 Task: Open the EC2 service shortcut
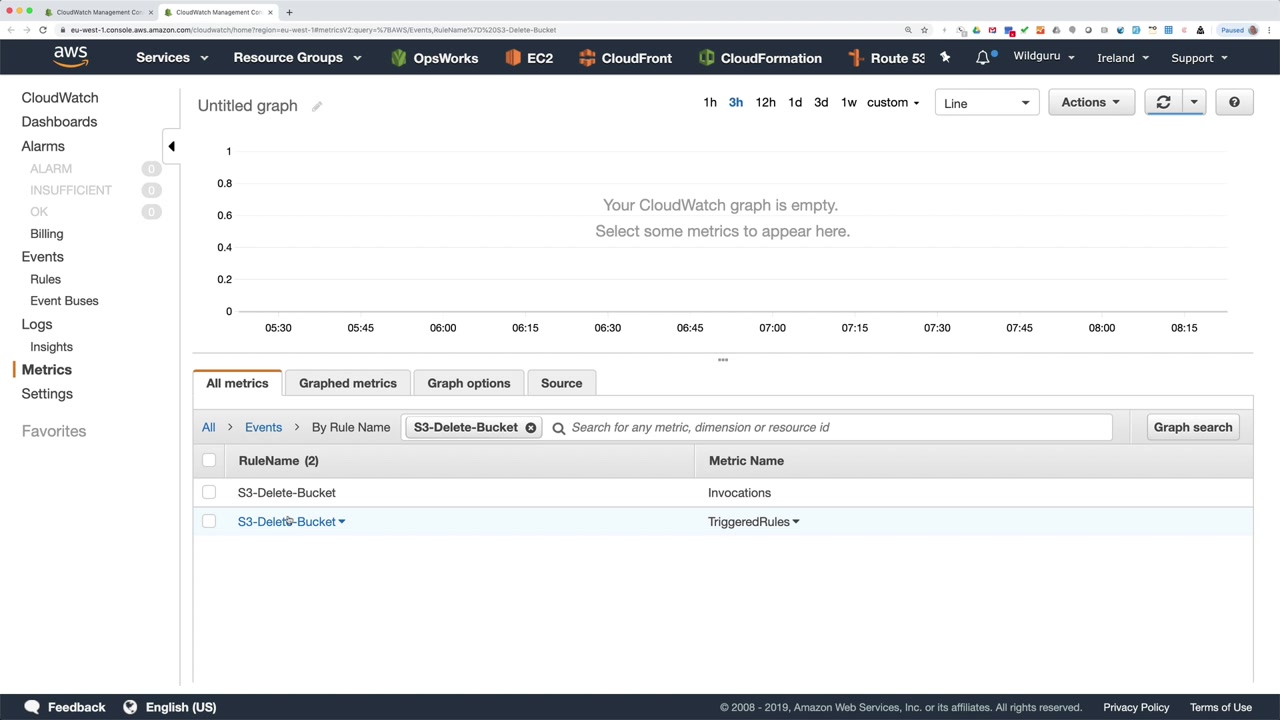click(529, 58)
